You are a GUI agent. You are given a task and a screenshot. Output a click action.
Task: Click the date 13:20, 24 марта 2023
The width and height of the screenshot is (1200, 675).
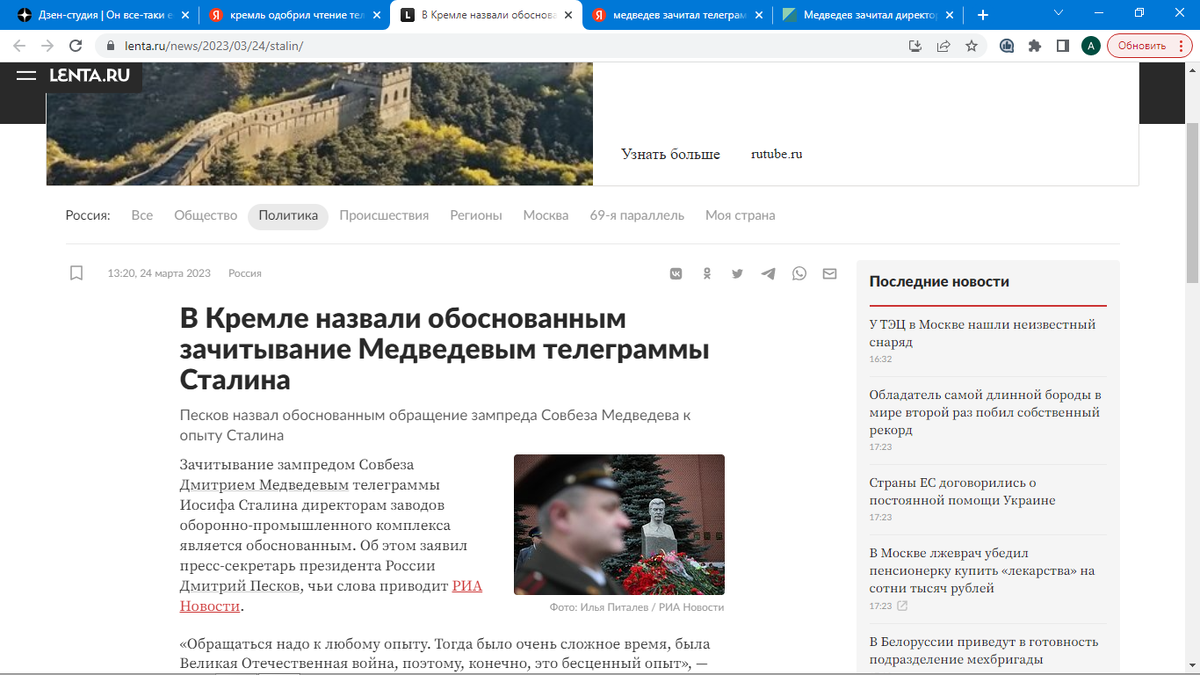(159, 273)
